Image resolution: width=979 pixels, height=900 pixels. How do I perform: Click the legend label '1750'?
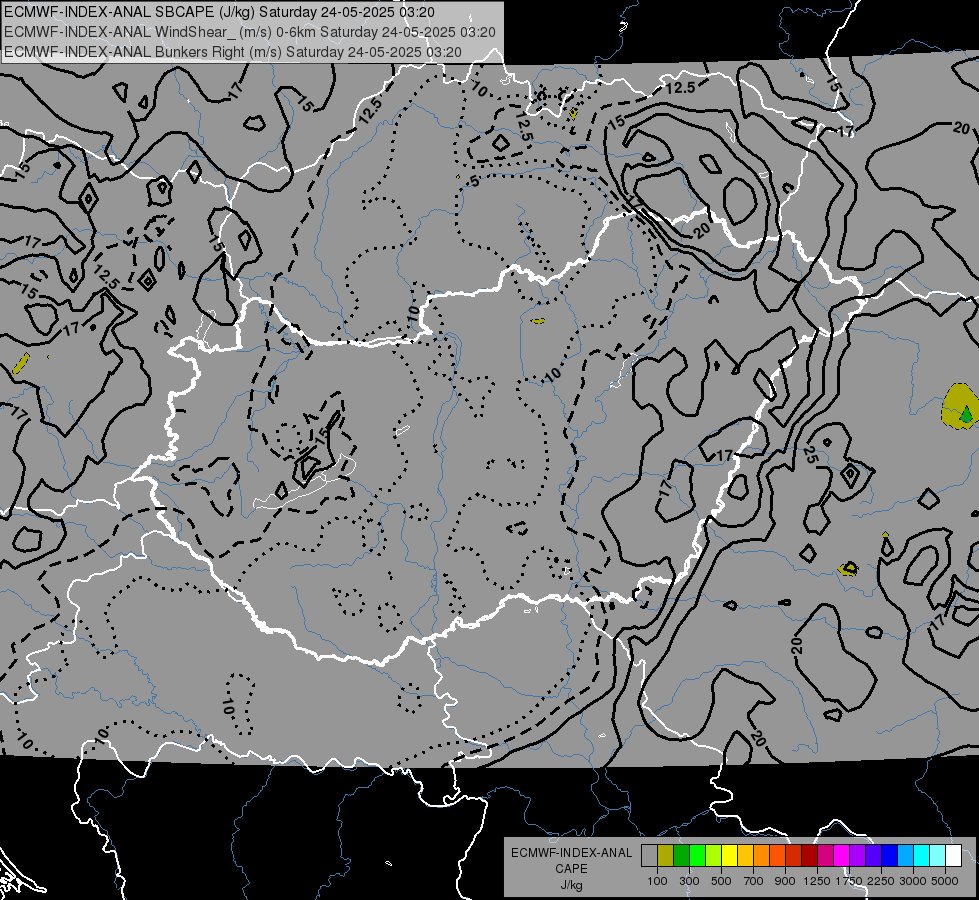[x=849, y=881]
